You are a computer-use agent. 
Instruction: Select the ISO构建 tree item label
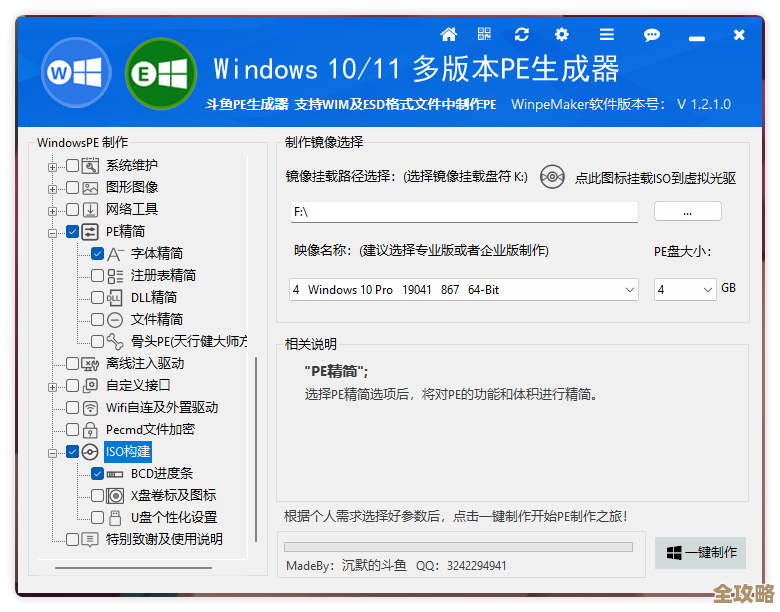click(x=128, y=452)
